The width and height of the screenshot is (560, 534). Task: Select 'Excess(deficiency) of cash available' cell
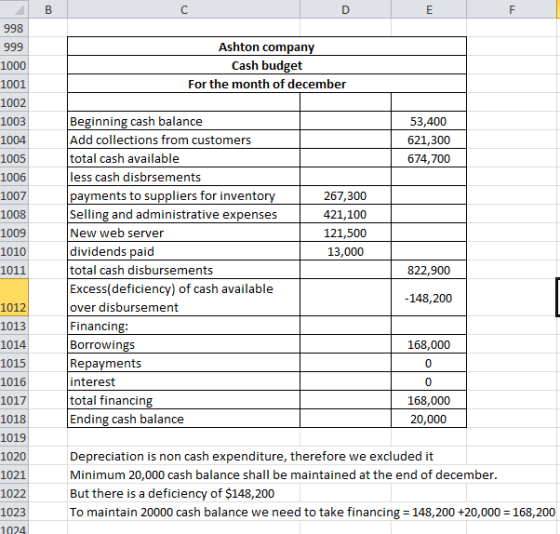pos(184,297)
